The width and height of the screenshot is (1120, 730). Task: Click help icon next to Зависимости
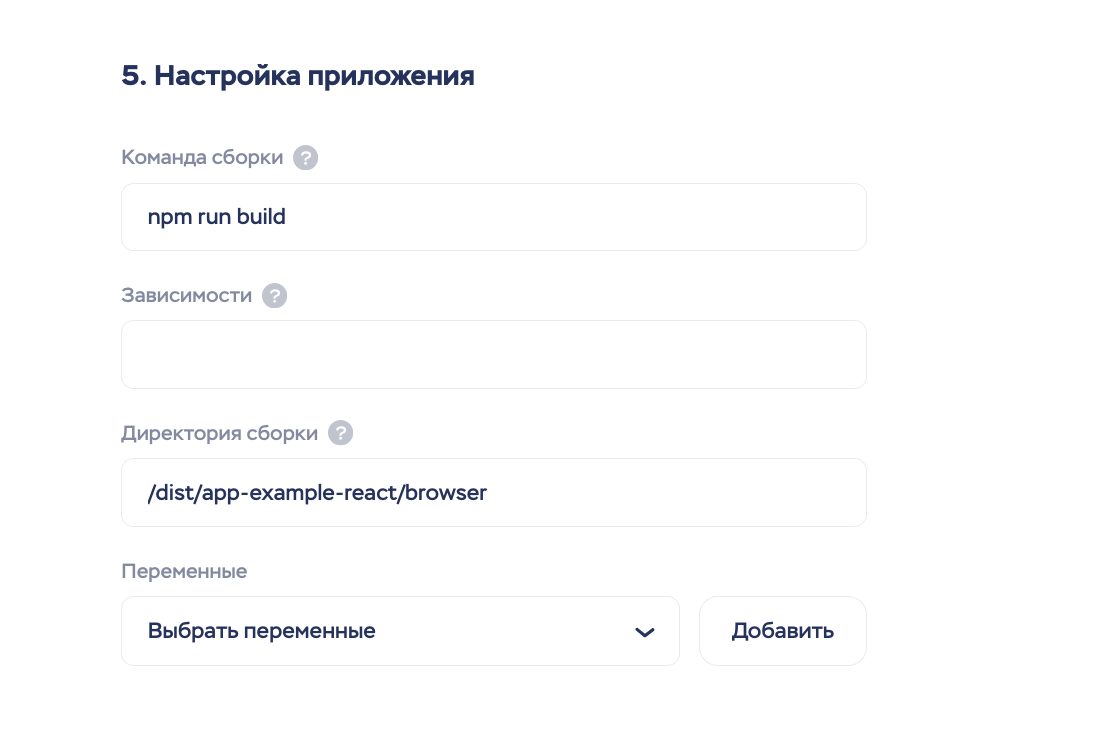click(274, 296)
